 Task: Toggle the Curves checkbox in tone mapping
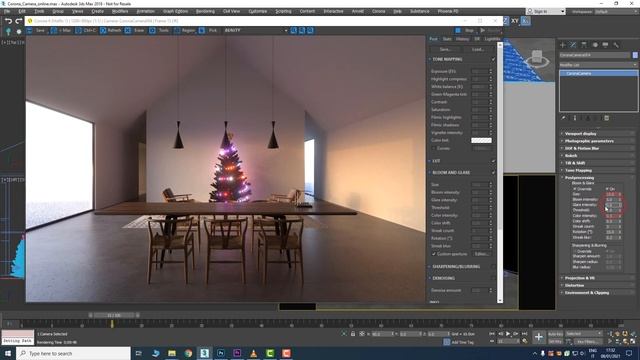[x=434, y=148]
